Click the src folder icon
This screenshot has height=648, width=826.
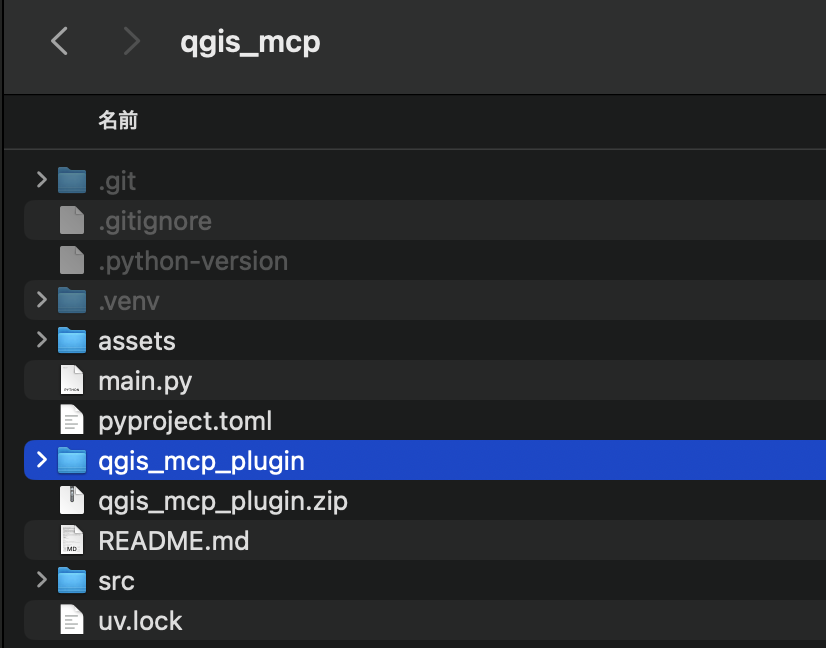(72, 581)
